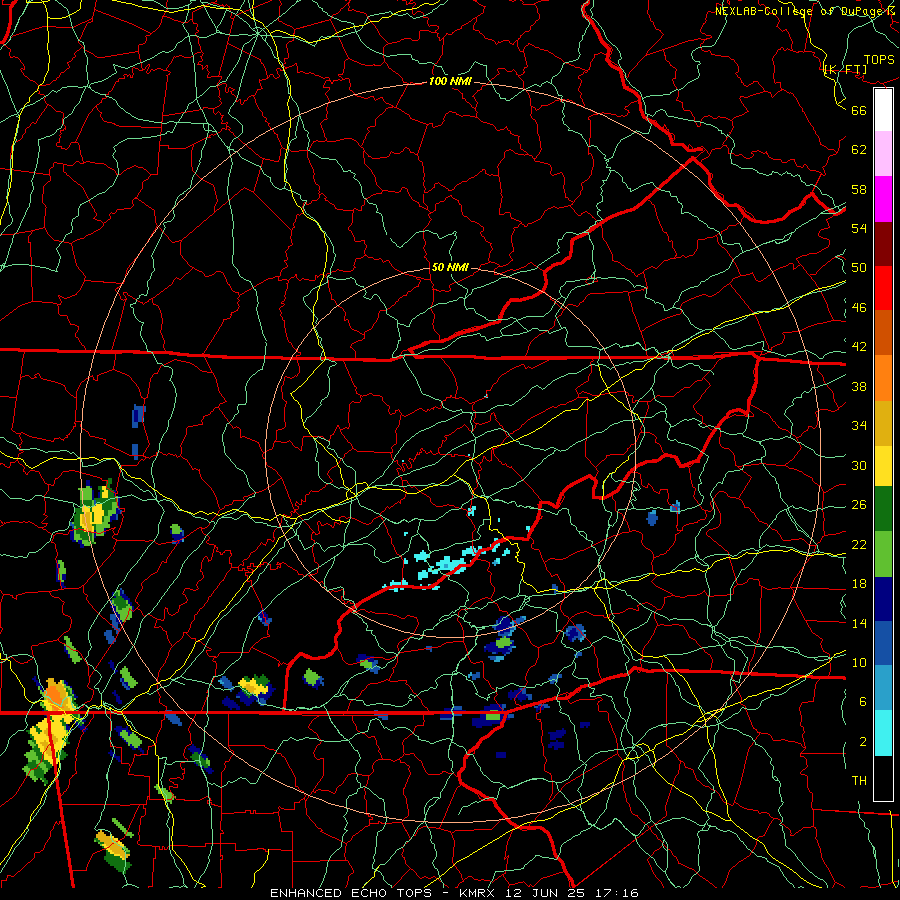Click the "18" legend value
This screenshot has height=900, width=900.
tap(859, 584)
